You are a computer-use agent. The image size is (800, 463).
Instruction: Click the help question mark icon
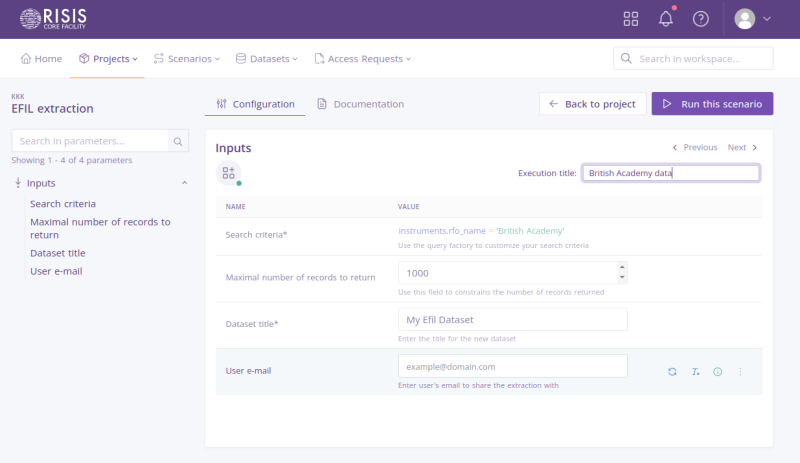[x=701, y=19]
